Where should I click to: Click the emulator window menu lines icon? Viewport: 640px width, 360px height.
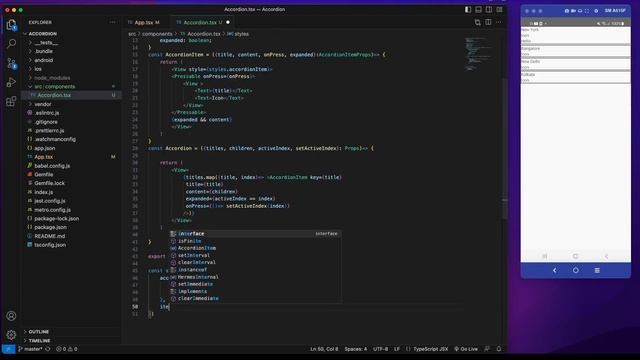point(597,270)
